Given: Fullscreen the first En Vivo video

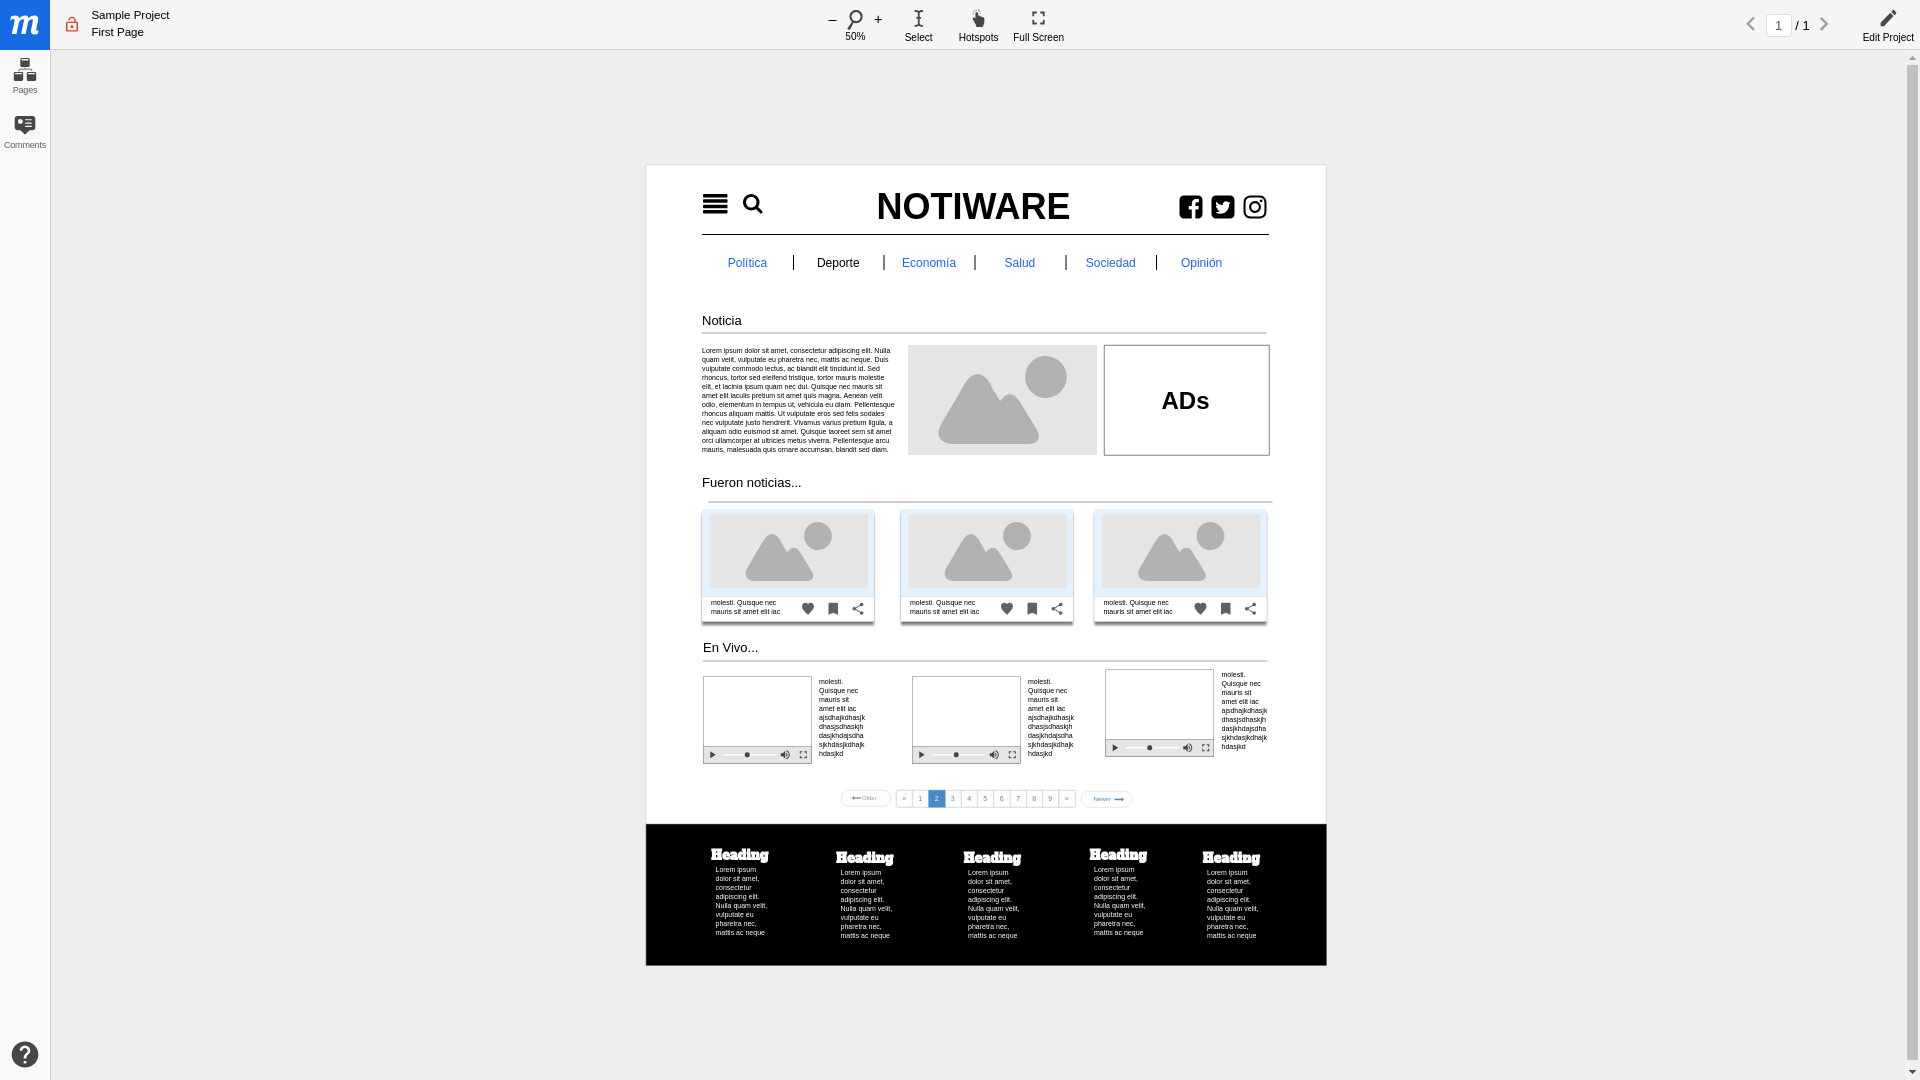Looking at the screenshot, I should point(803,755).
